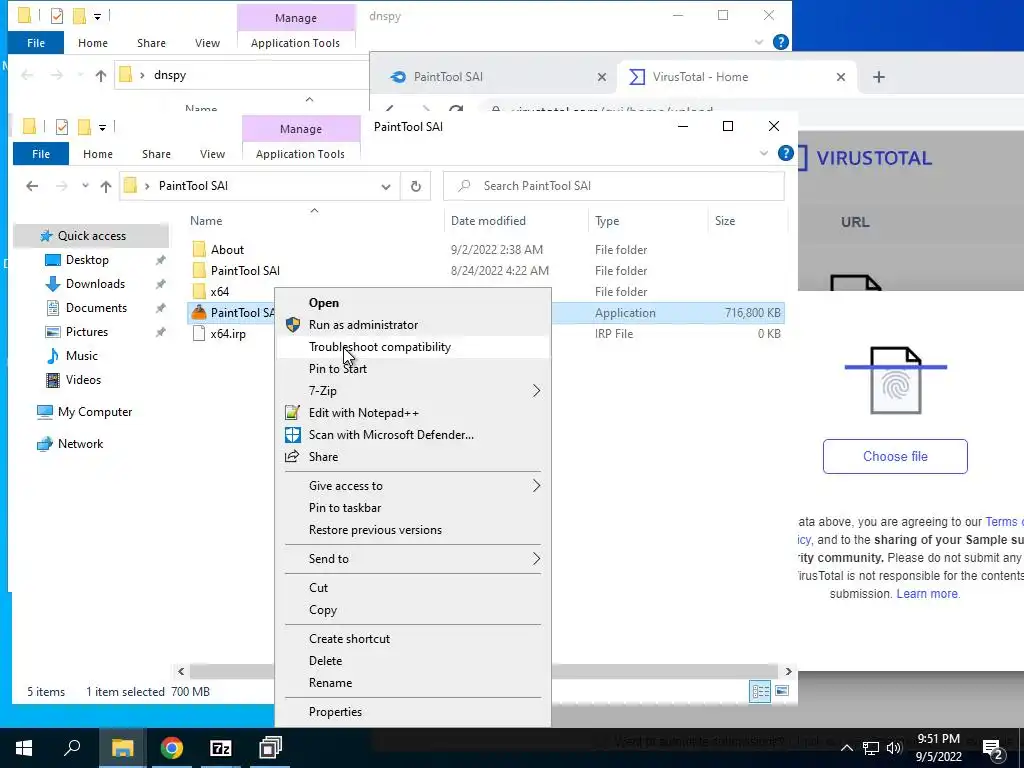
Task: Open 7-Zip from the taskbar
Action: [221, 748]
